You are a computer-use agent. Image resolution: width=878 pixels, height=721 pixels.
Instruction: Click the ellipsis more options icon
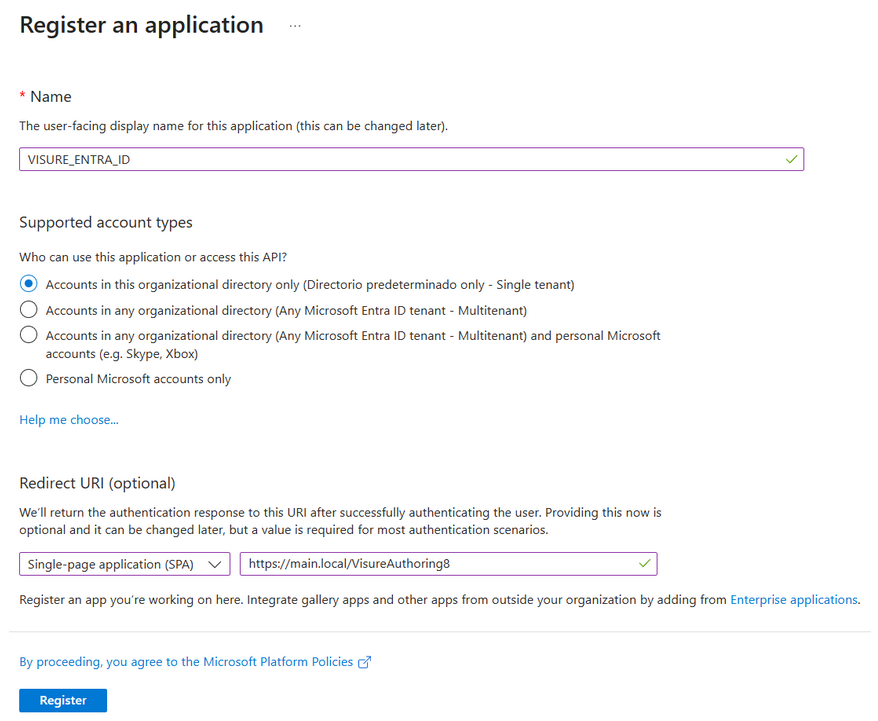tap(295, 26)
